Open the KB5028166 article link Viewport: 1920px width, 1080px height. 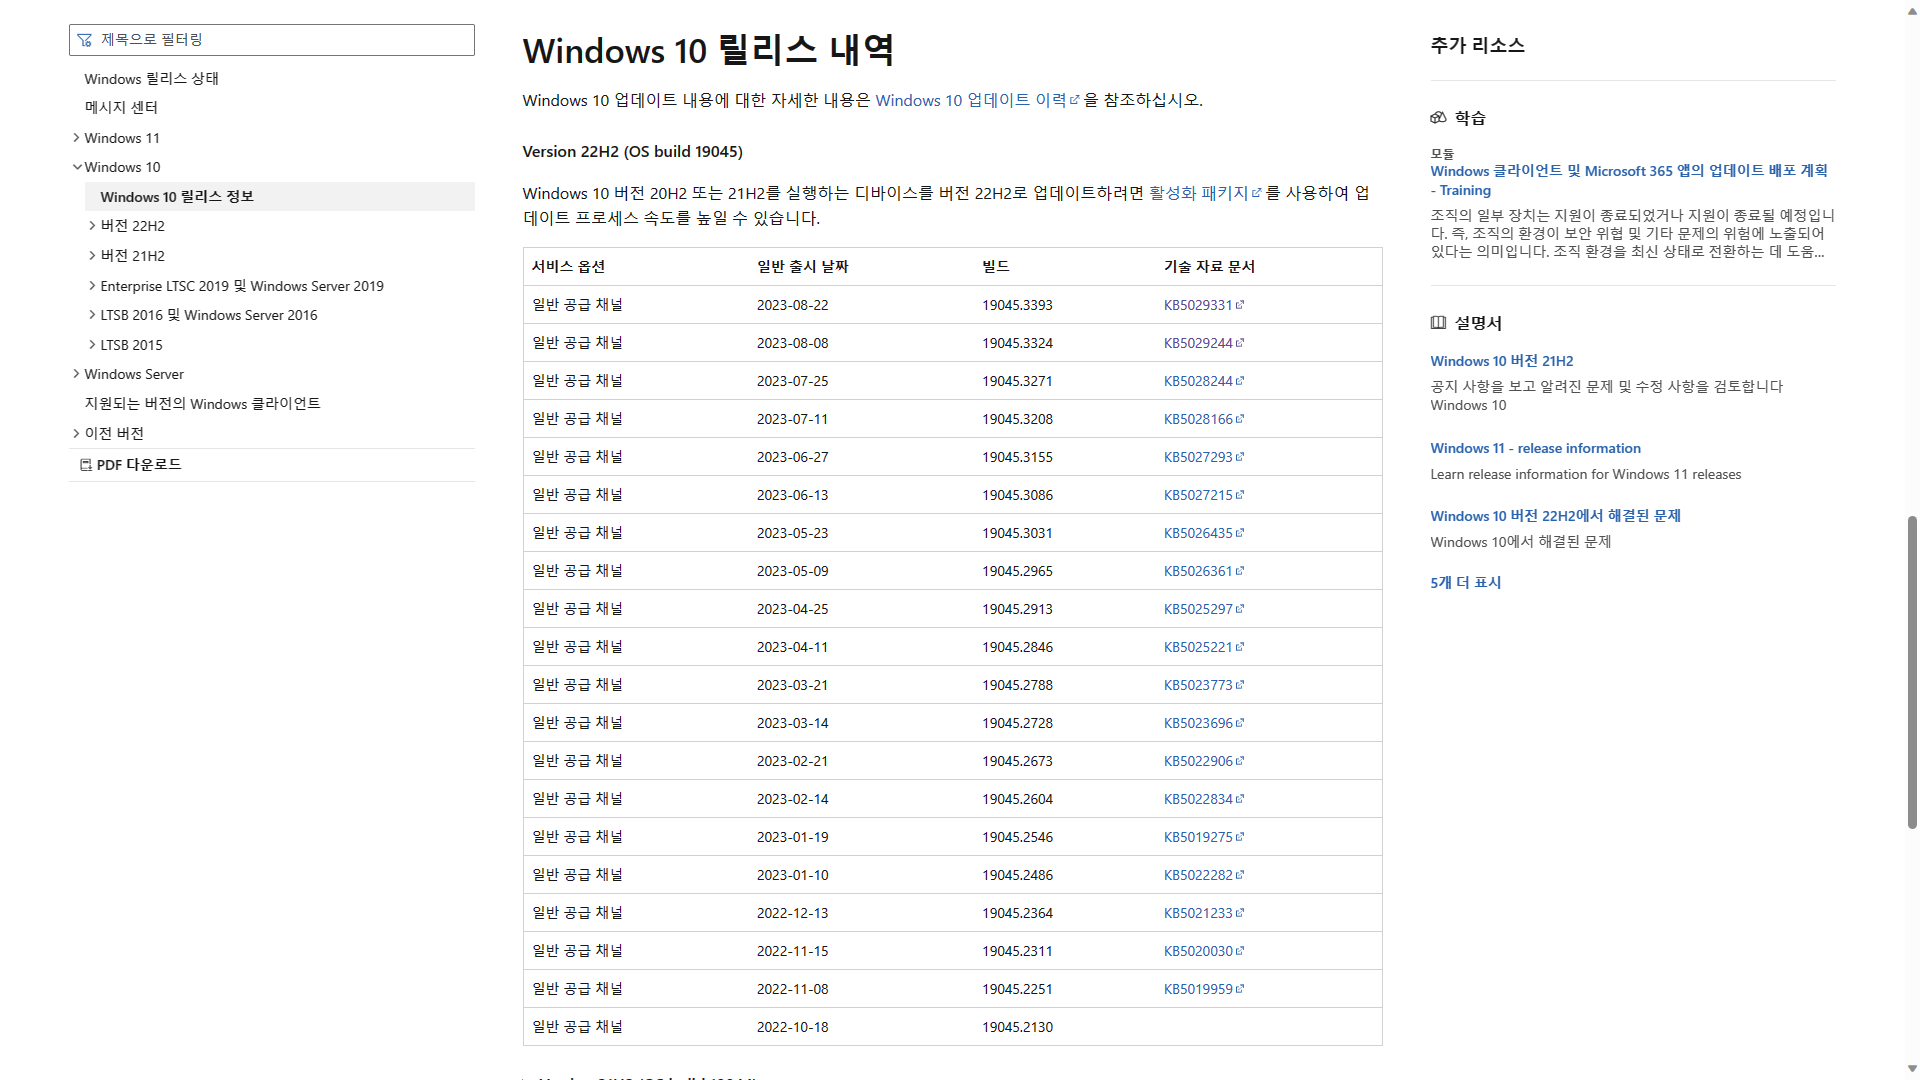coord(1198,419)
